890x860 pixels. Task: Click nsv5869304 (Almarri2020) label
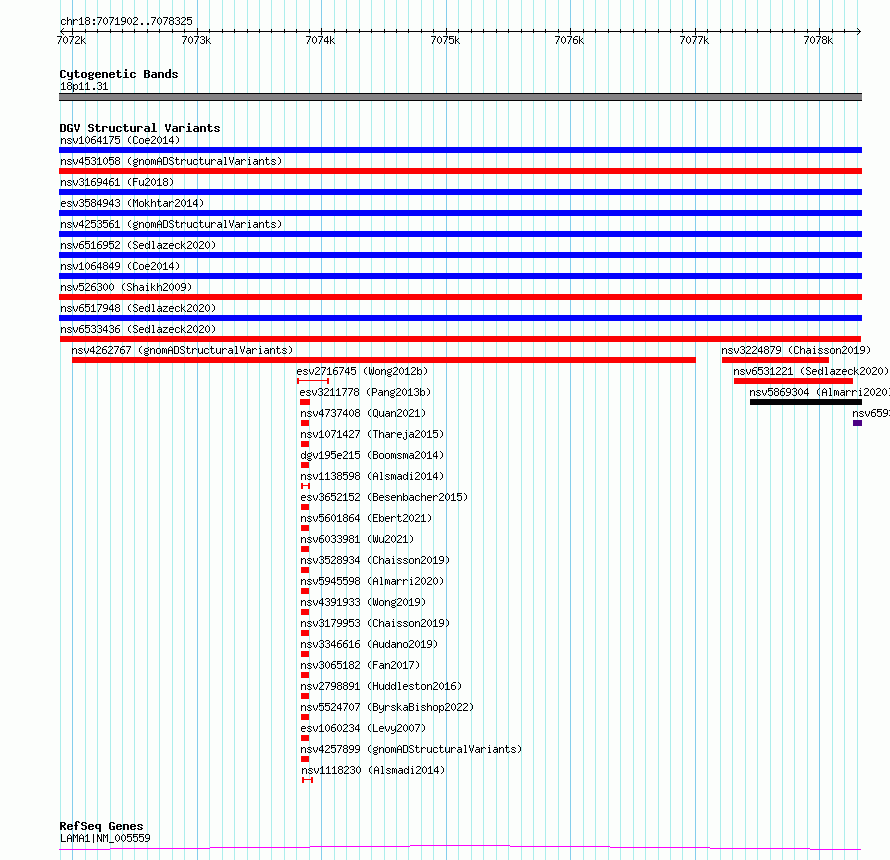point(819,392)
